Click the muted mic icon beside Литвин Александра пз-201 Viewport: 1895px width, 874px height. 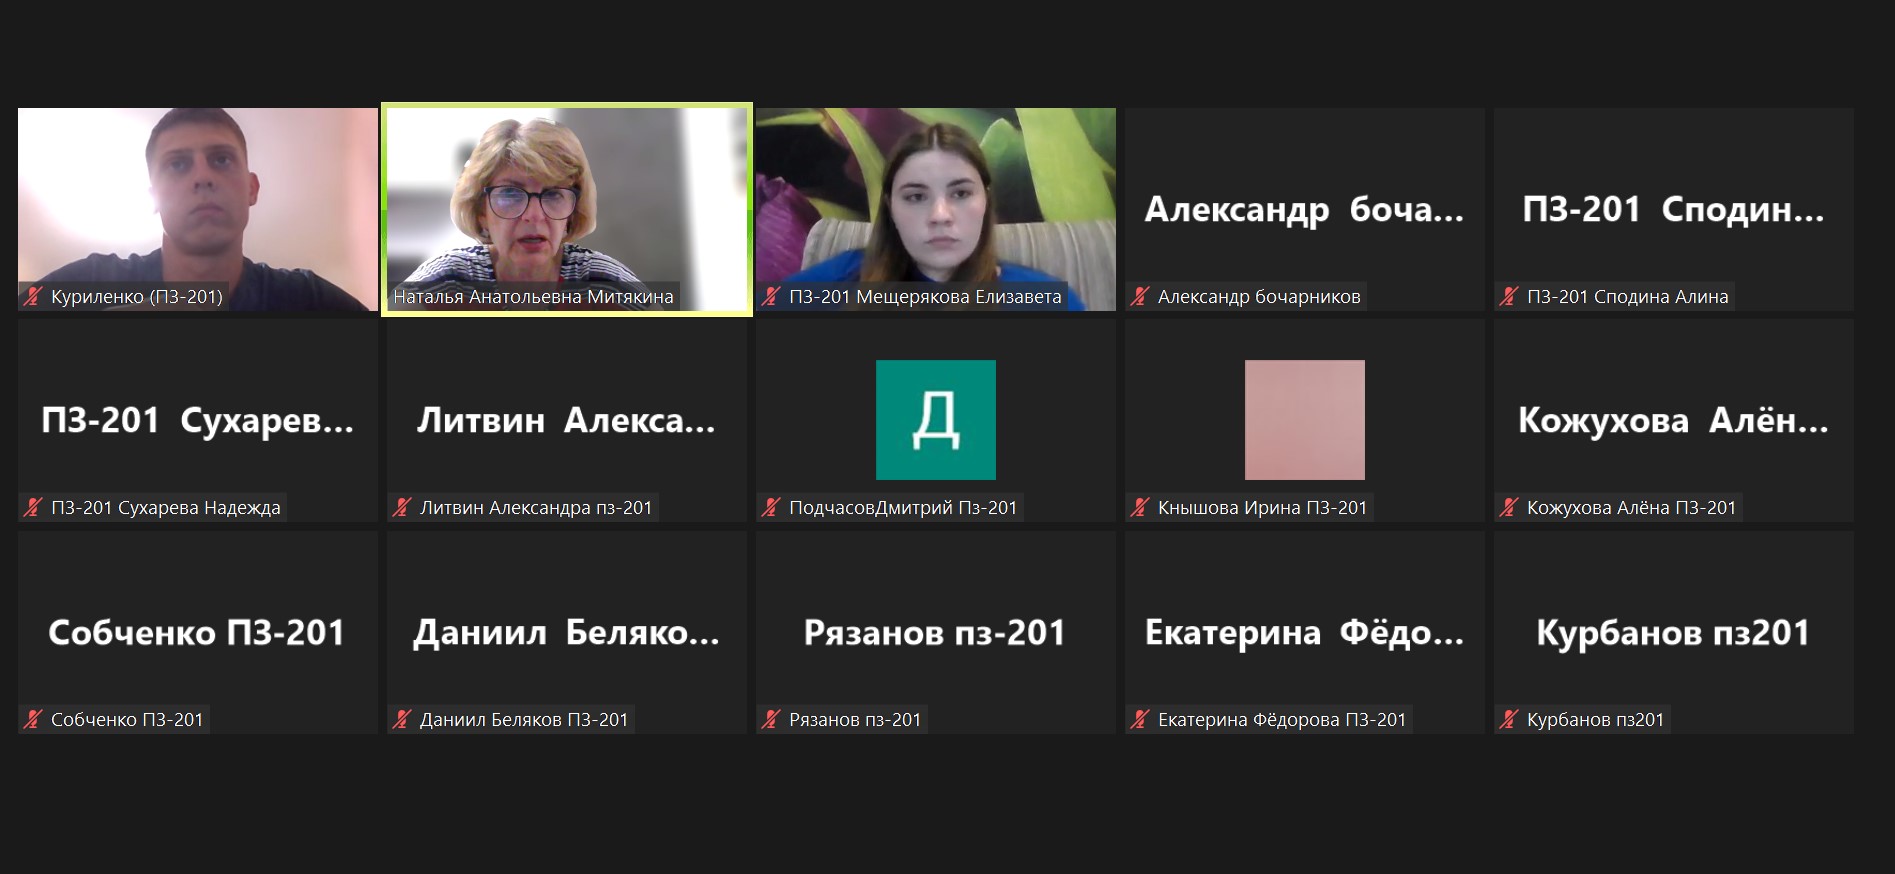pyautogui.click(x=402, y=507)
